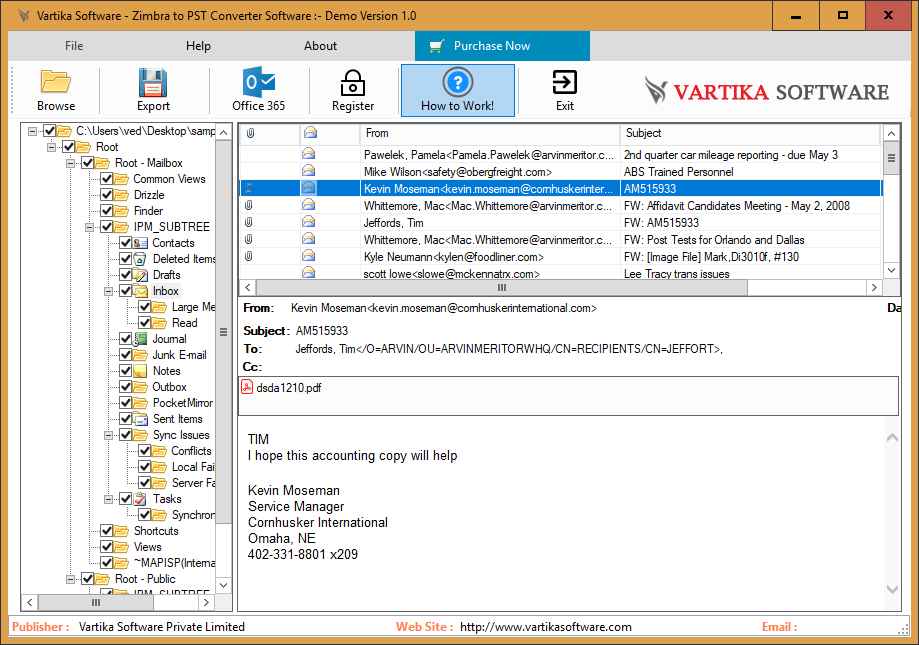Click the Register padlock icon

tap(353, 83)
